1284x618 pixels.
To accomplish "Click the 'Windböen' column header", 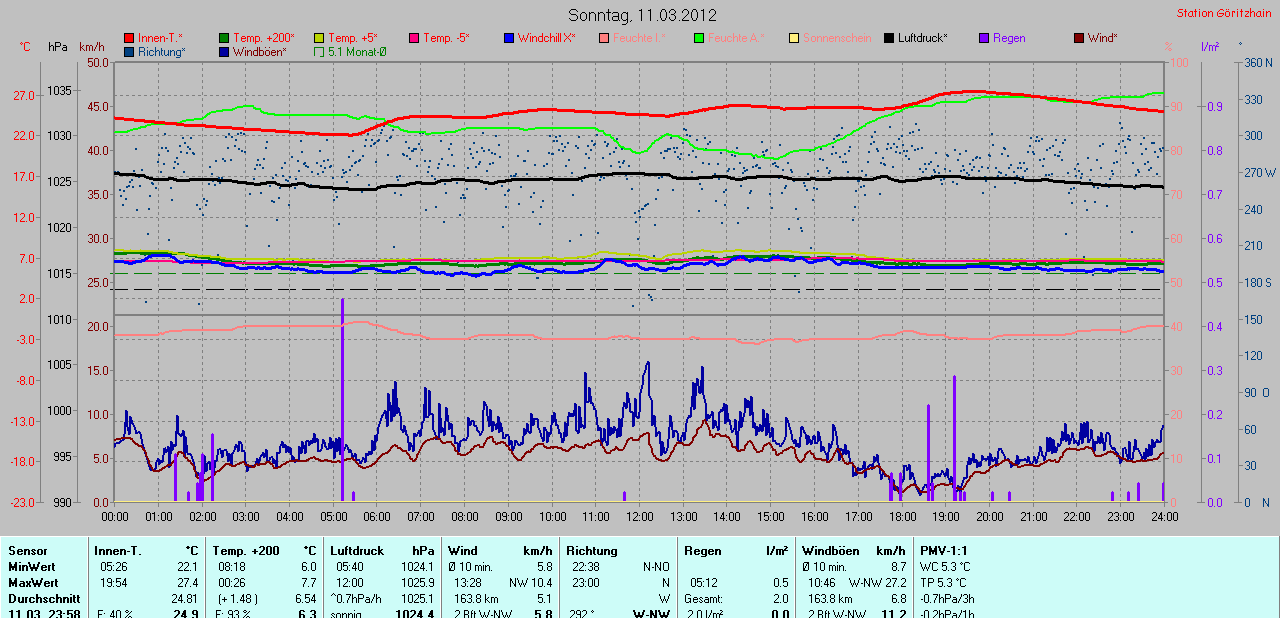I will point(829,550).
